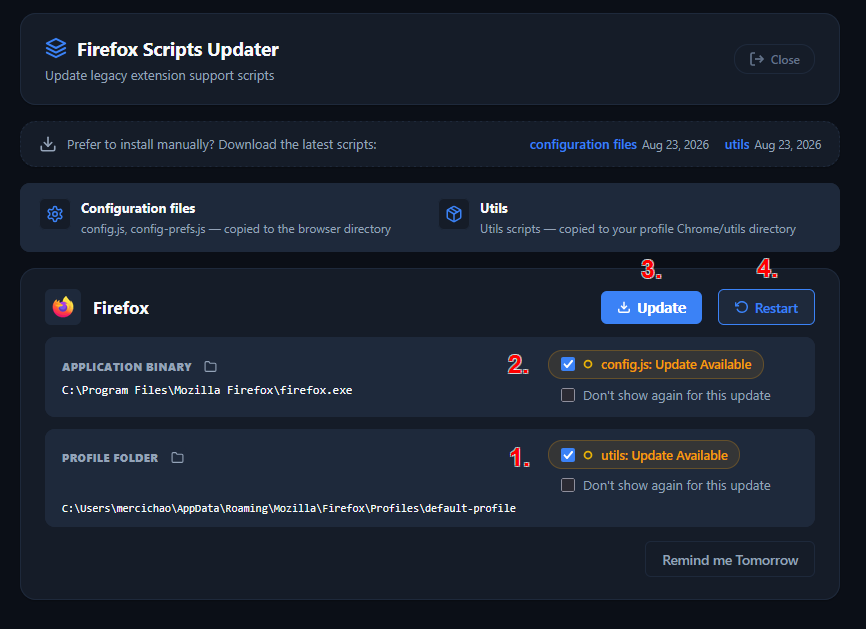Click the "Update legacy extension support scripts" subtitle
This screenshot has width=866, height=629.
pos(160,76)
